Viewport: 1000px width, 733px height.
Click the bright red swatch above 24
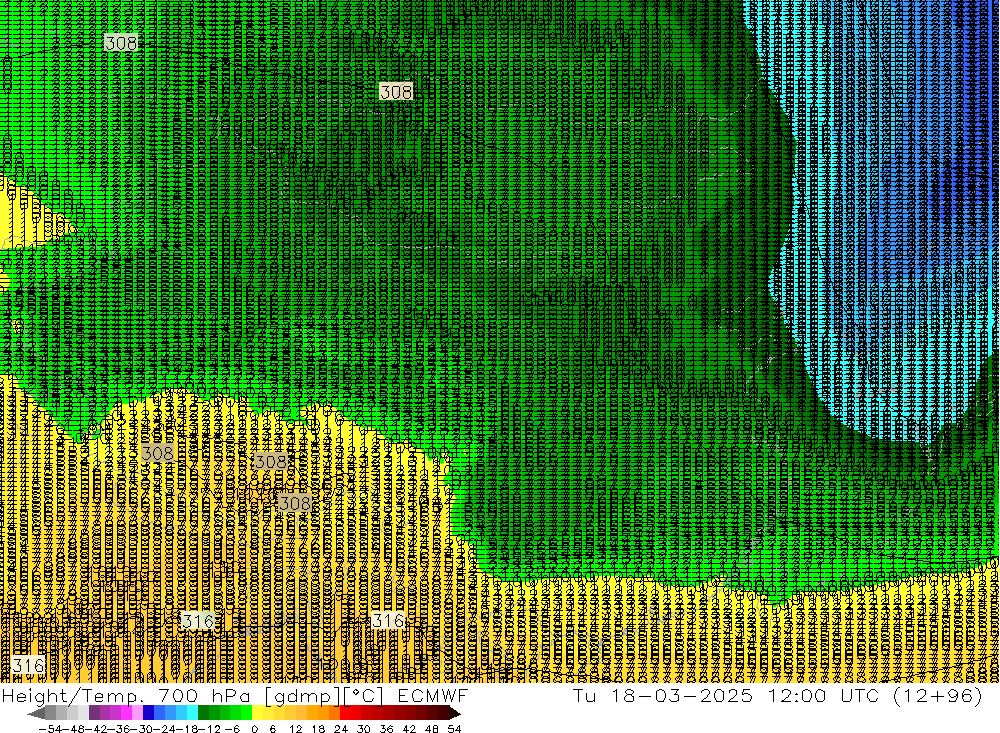[345, 713]
